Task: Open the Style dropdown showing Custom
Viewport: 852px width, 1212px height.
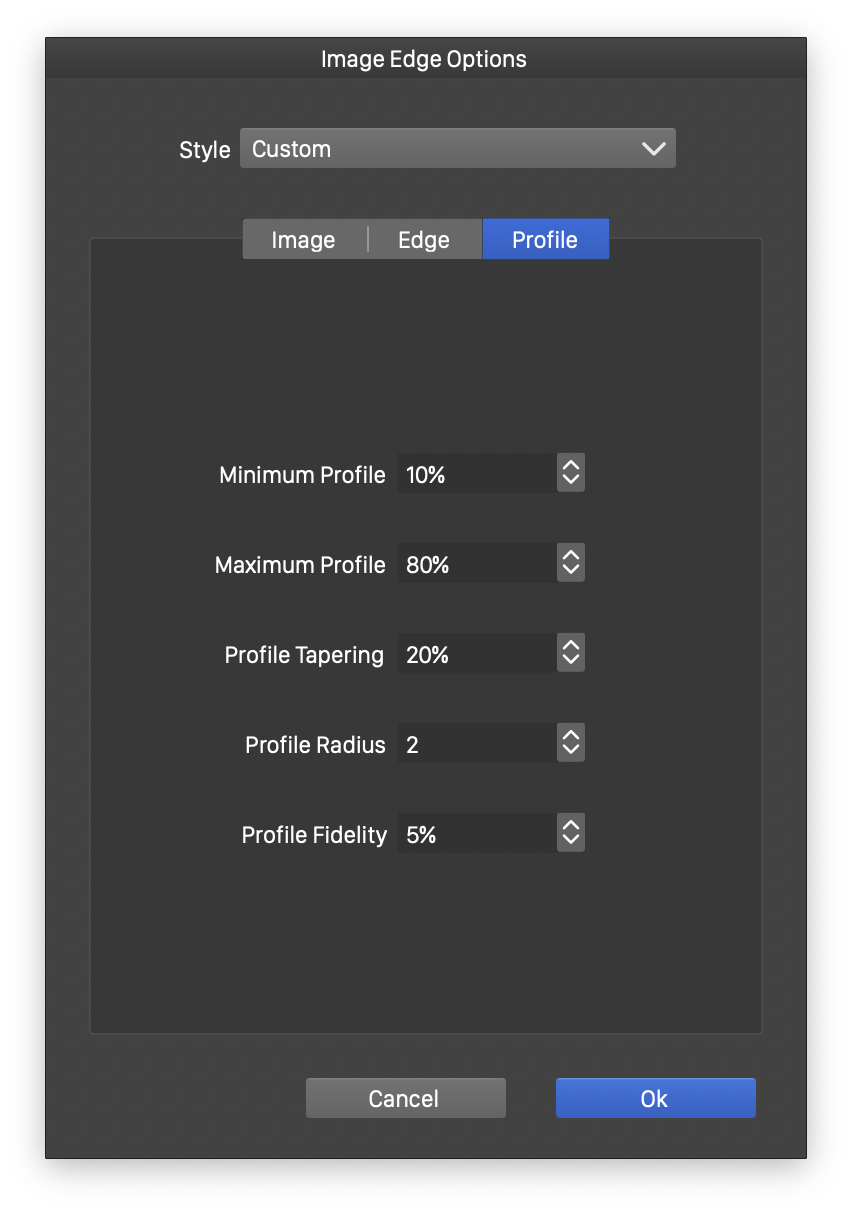Action: [457, 149]
